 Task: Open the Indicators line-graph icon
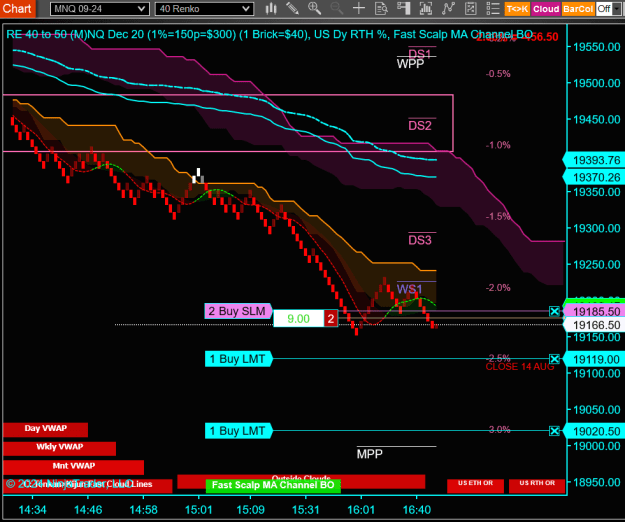pos(448,8)
